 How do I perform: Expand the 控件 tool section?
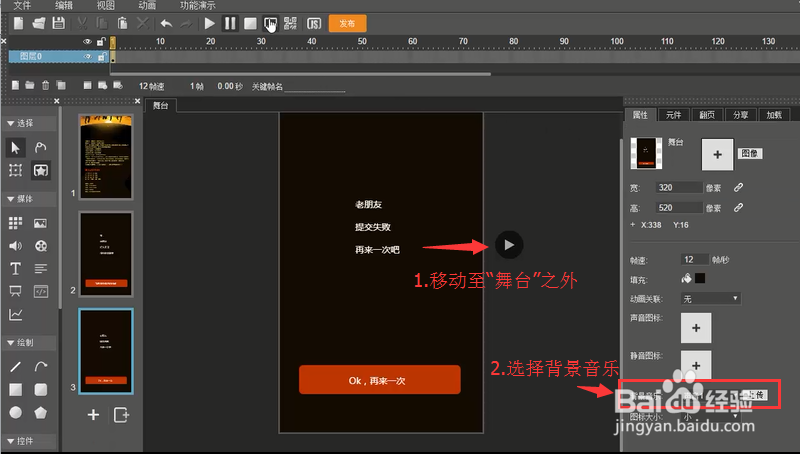tap(20, 441)
